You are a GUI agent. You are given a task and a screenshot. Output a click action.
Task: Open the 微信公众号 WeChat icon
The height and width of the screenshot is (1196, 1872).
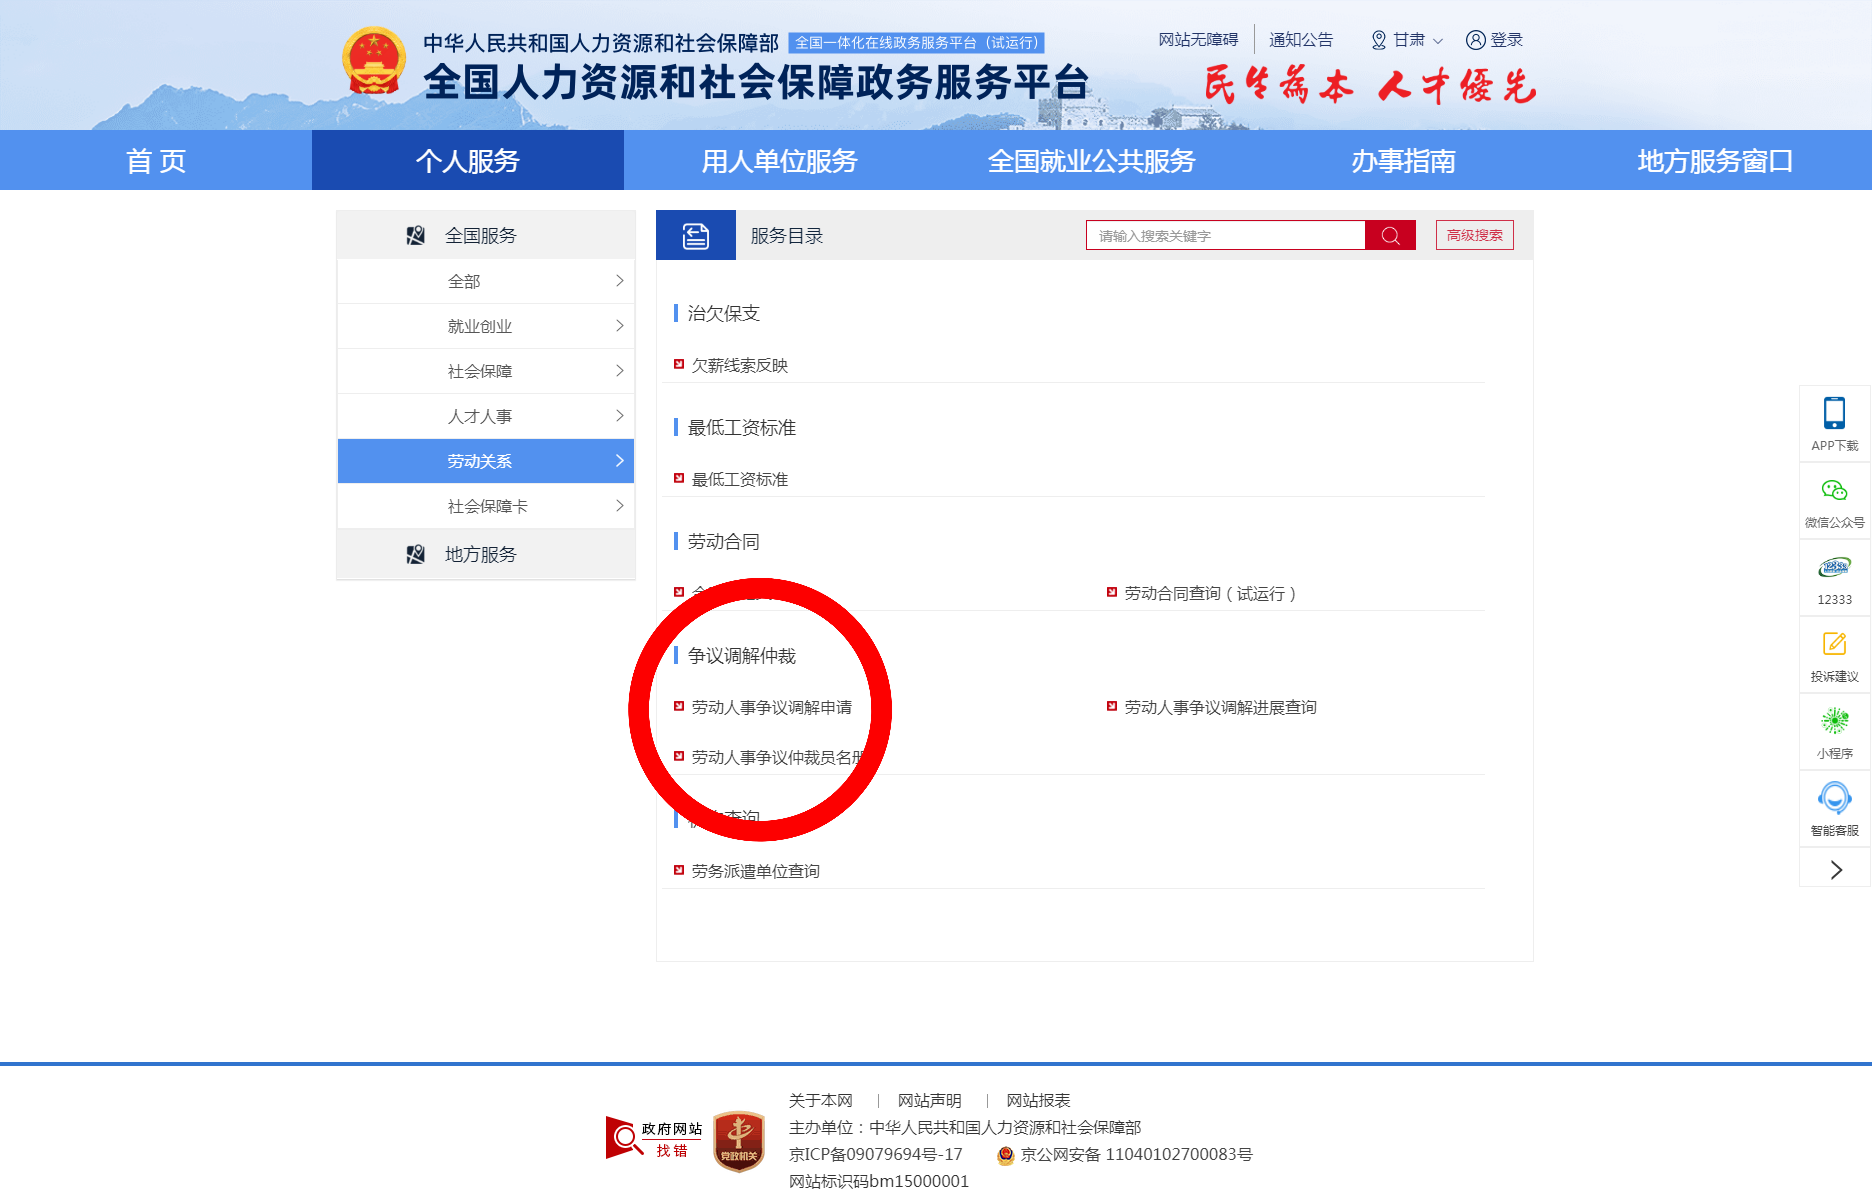point(1834,491)
